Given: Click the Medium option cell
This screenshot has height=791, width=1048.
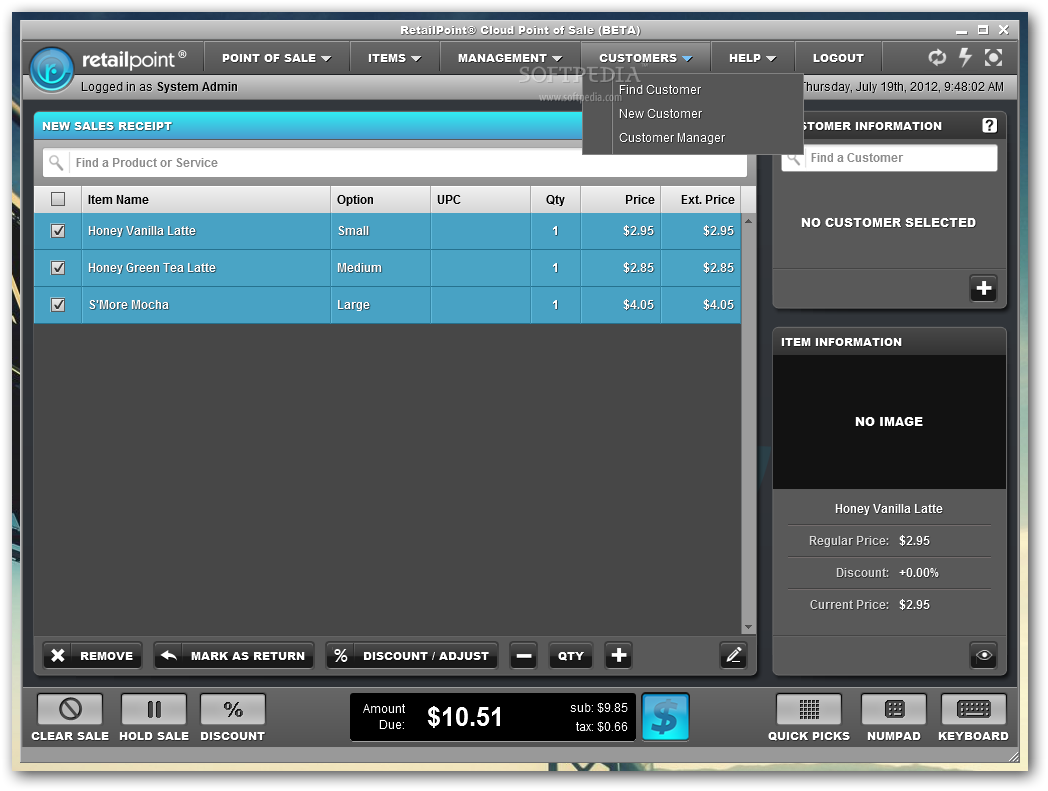Looking at the screenshot, I should (380, 267).
